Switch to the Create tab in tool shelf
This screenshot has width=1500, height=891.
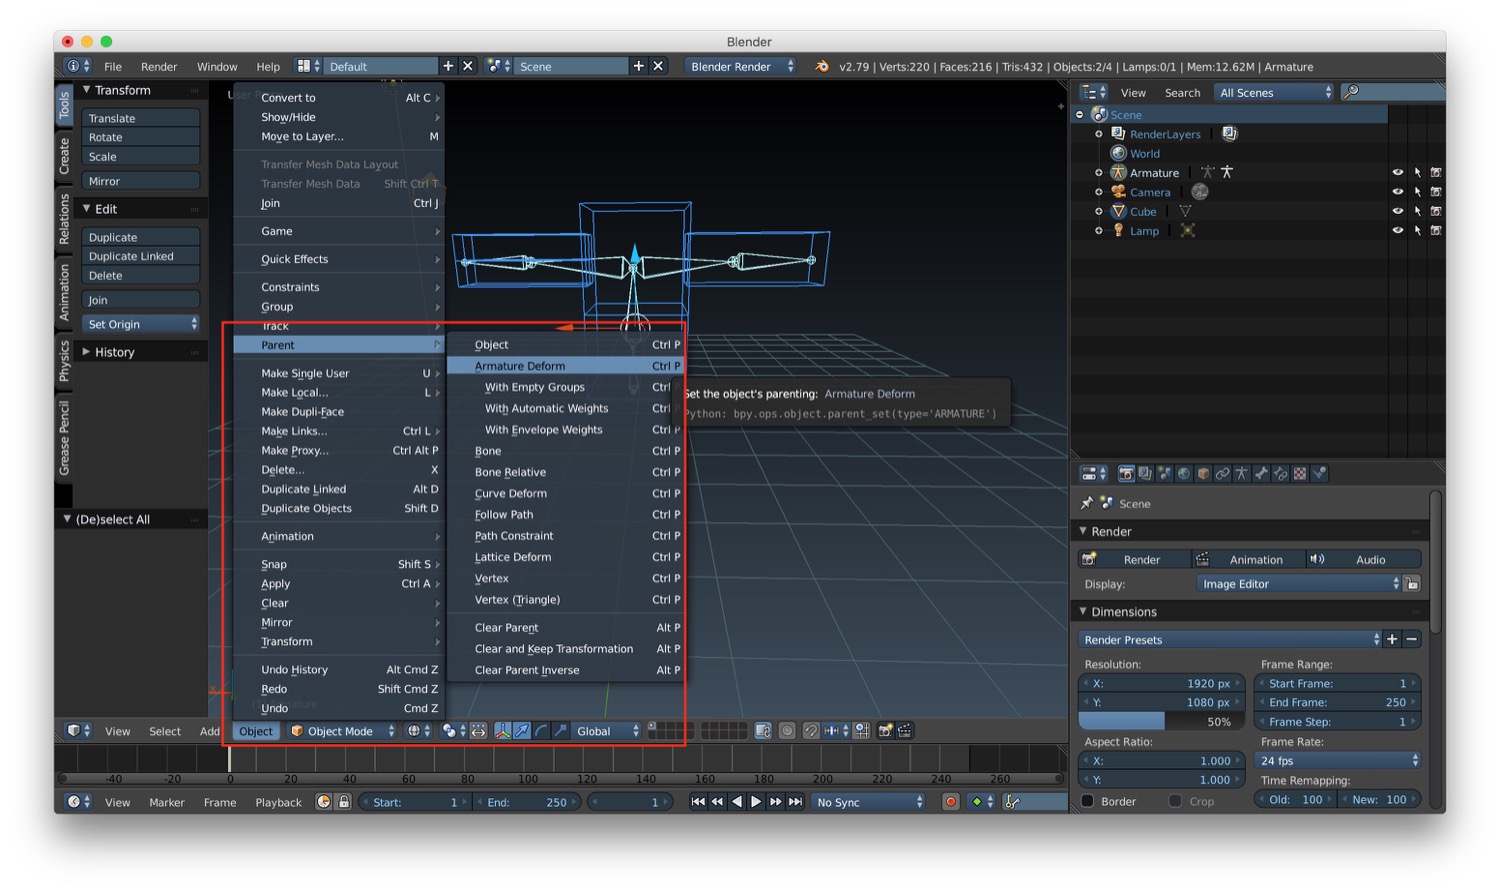click(x=64, y=157)
